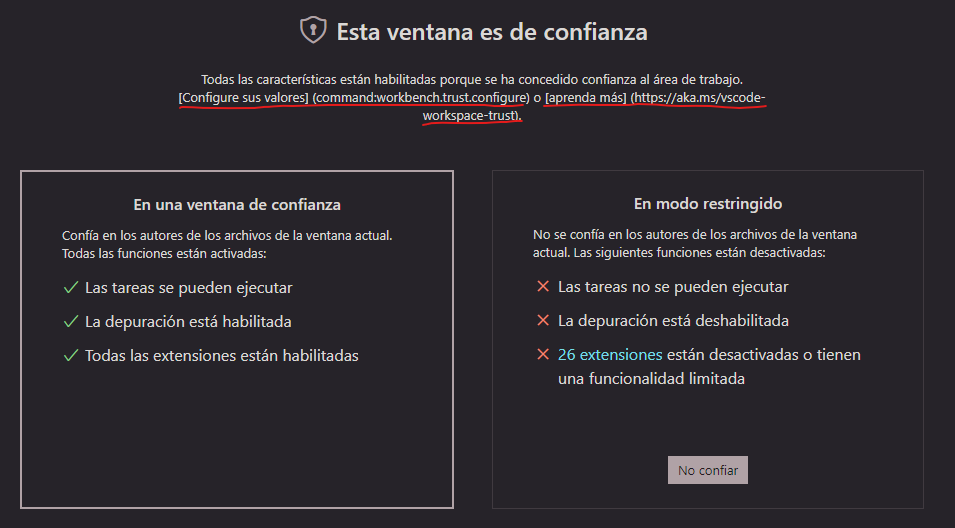Image resolution: width=955 pixels, height=528 pixels.
Task: Click the No se confía en los autores paragraph
Action: pyautogui.click(x=695, y=244)
